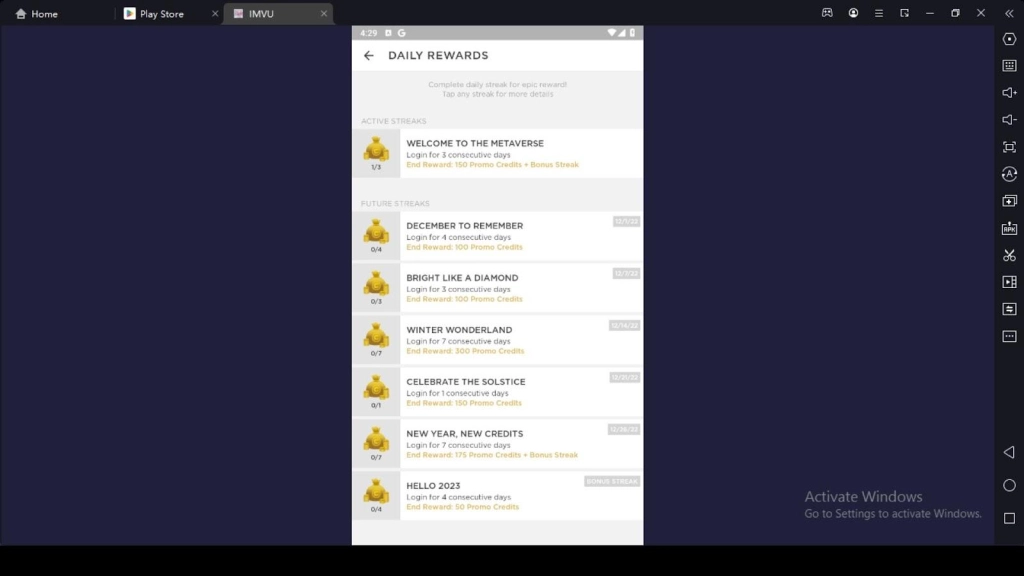Screen dimensions: 1024x576
Task: Click the 300 Promo Credits reward text
Action: [465, 351]
